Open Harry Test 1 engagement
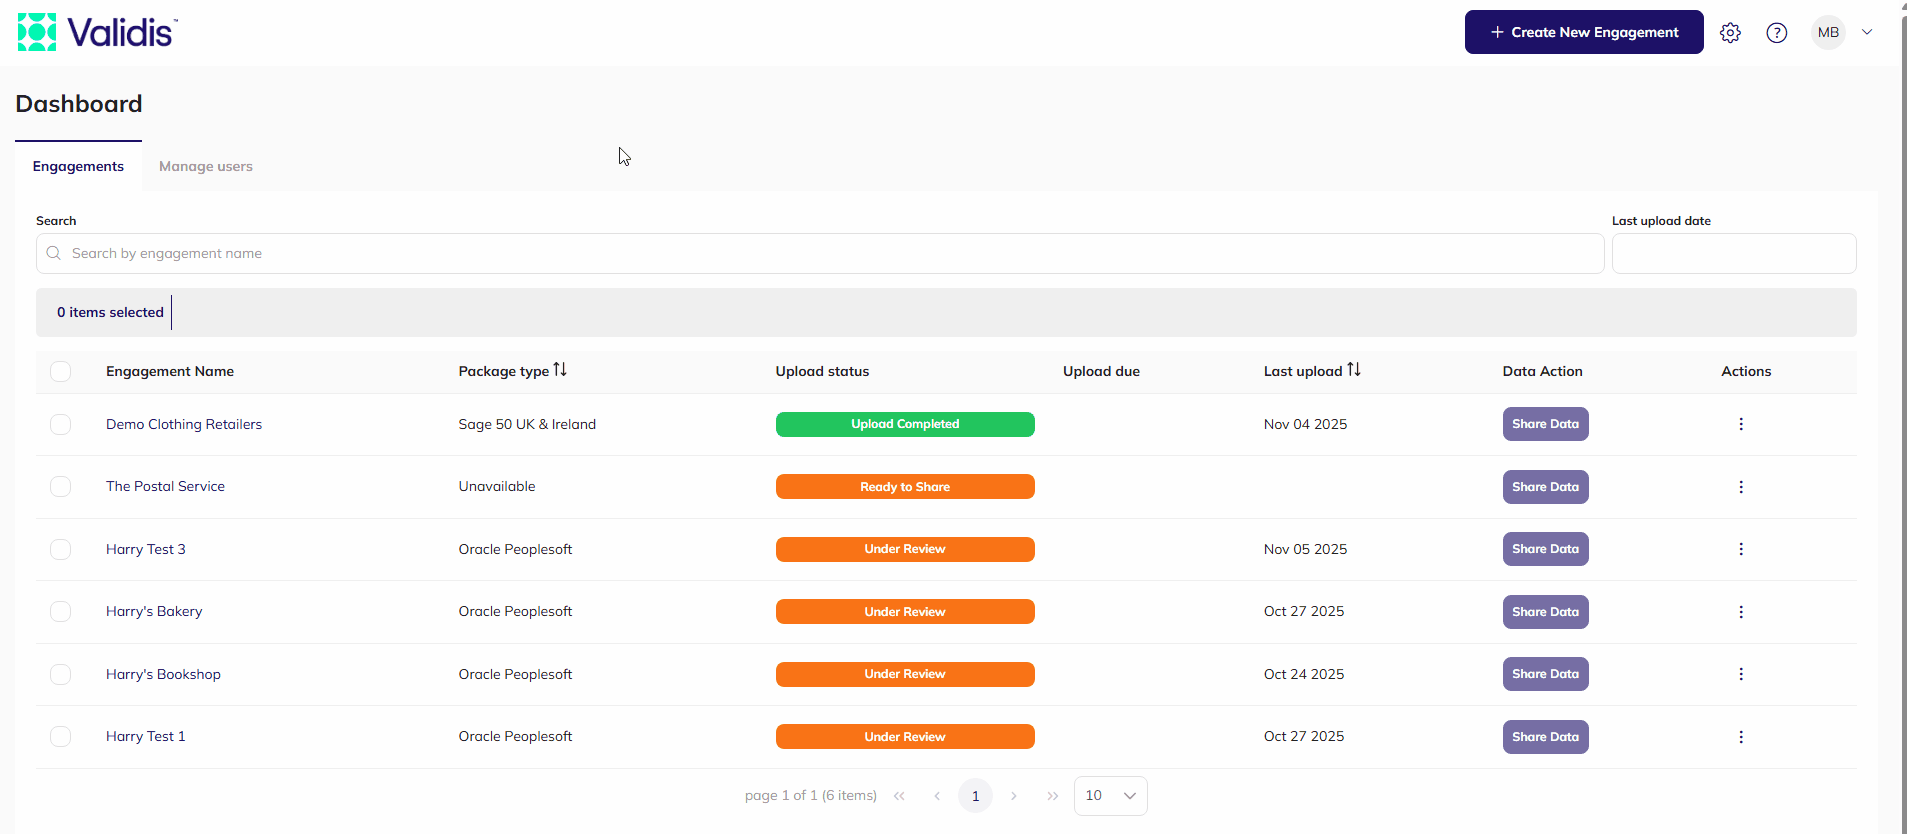Image resolution: width=1907 pixels, height=834 pixels. [x=146, y=736]
